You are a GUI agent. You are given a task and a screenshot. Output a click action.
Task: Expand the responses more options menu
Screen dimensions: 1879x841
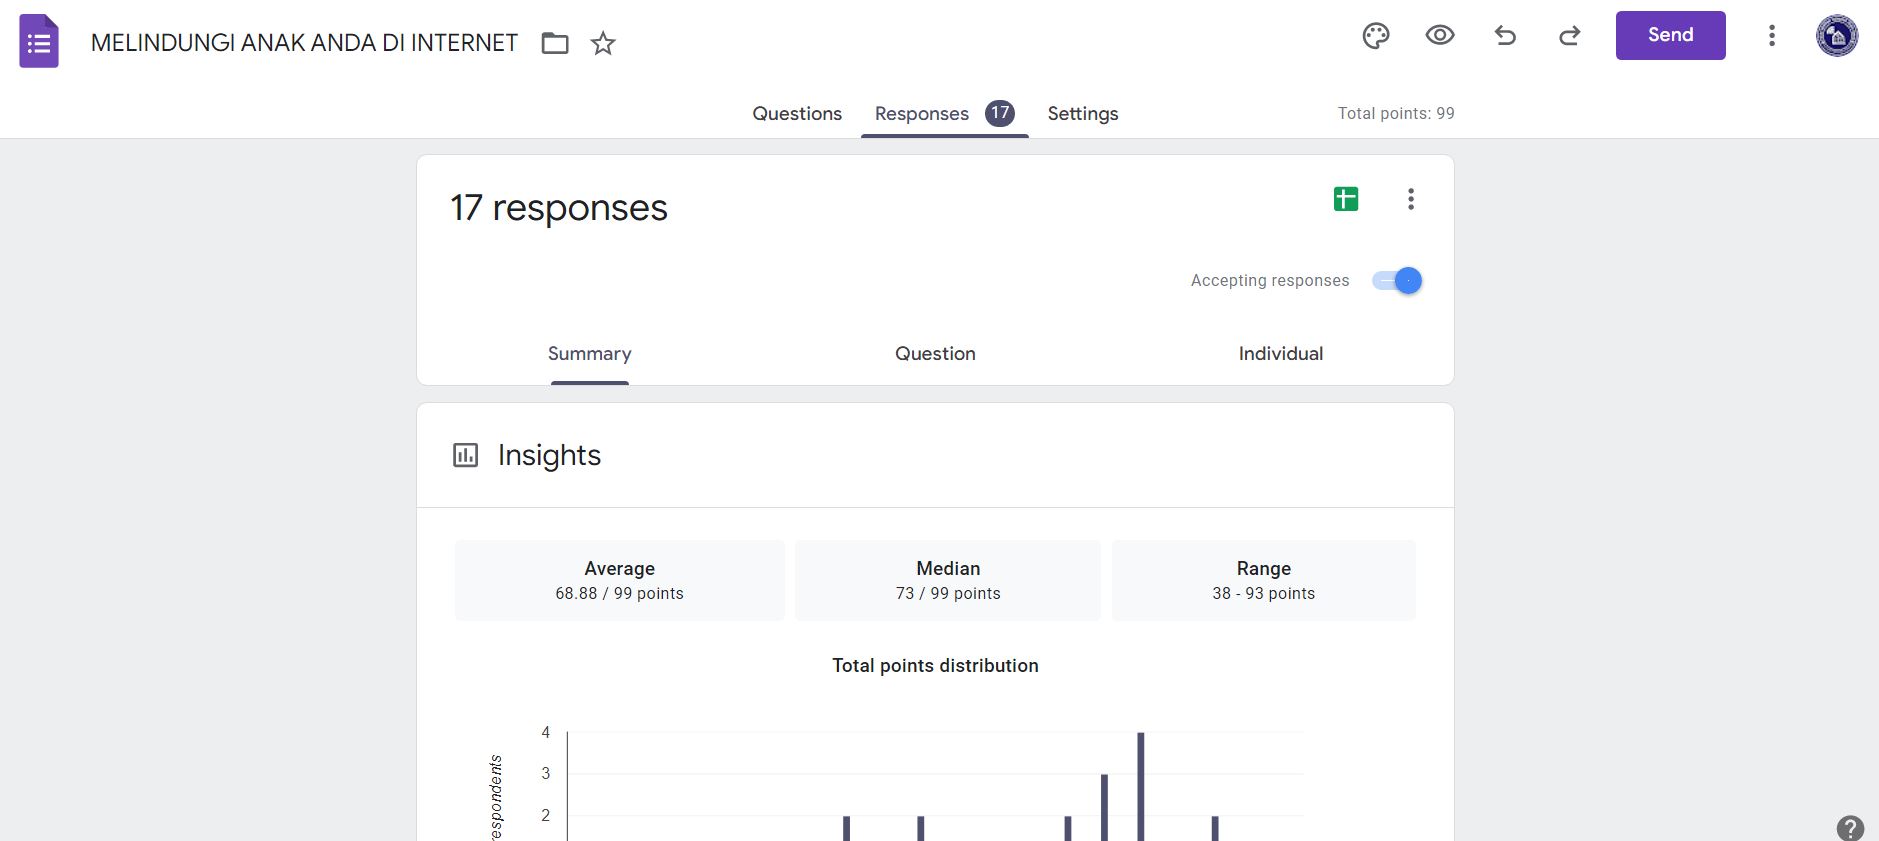[1411, 199]
